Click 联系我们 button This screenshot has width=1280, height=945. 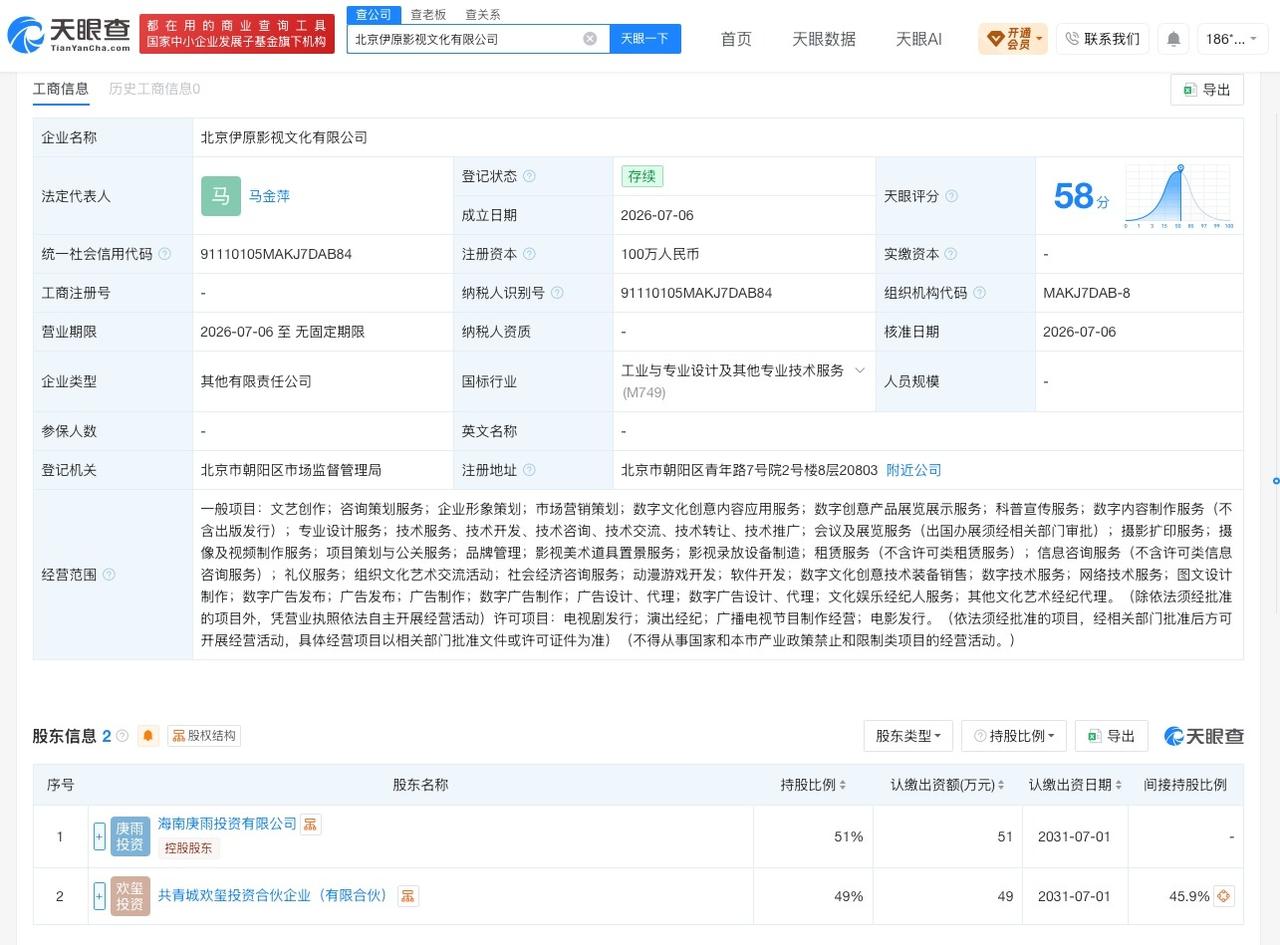pos(1102,39)
